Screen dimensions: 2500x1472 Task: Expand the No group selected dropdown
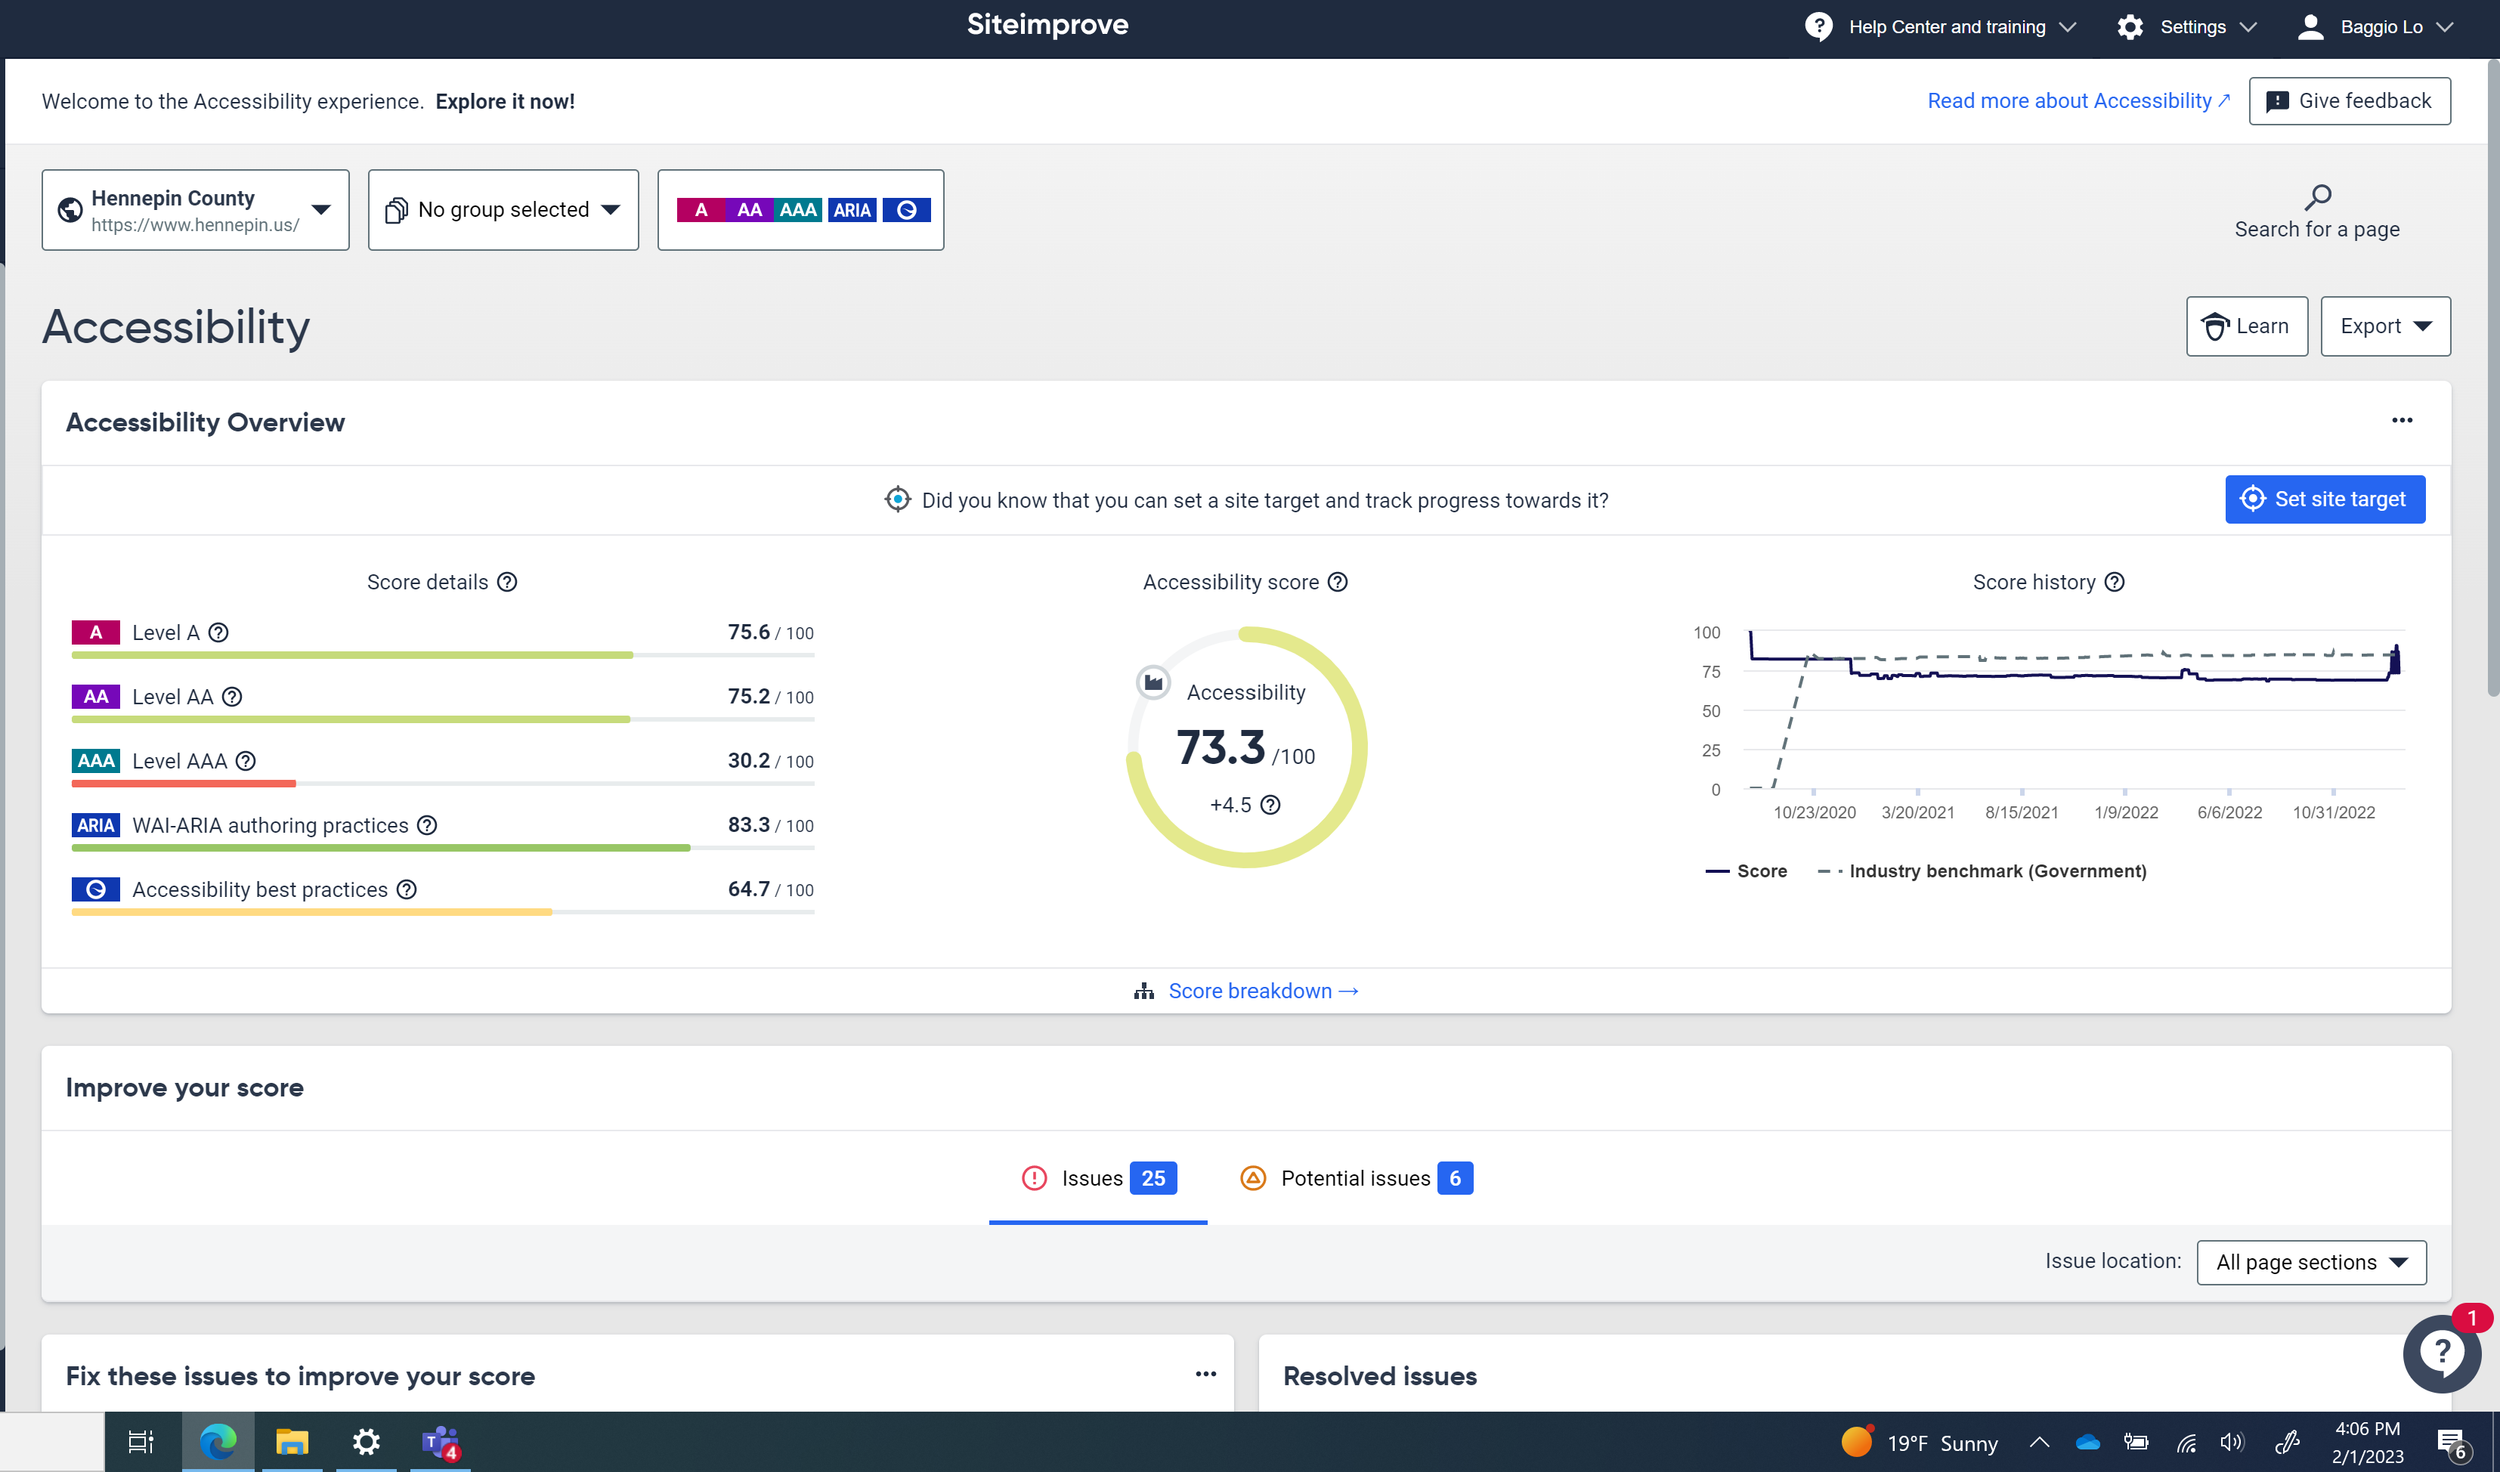pos(503,210)
